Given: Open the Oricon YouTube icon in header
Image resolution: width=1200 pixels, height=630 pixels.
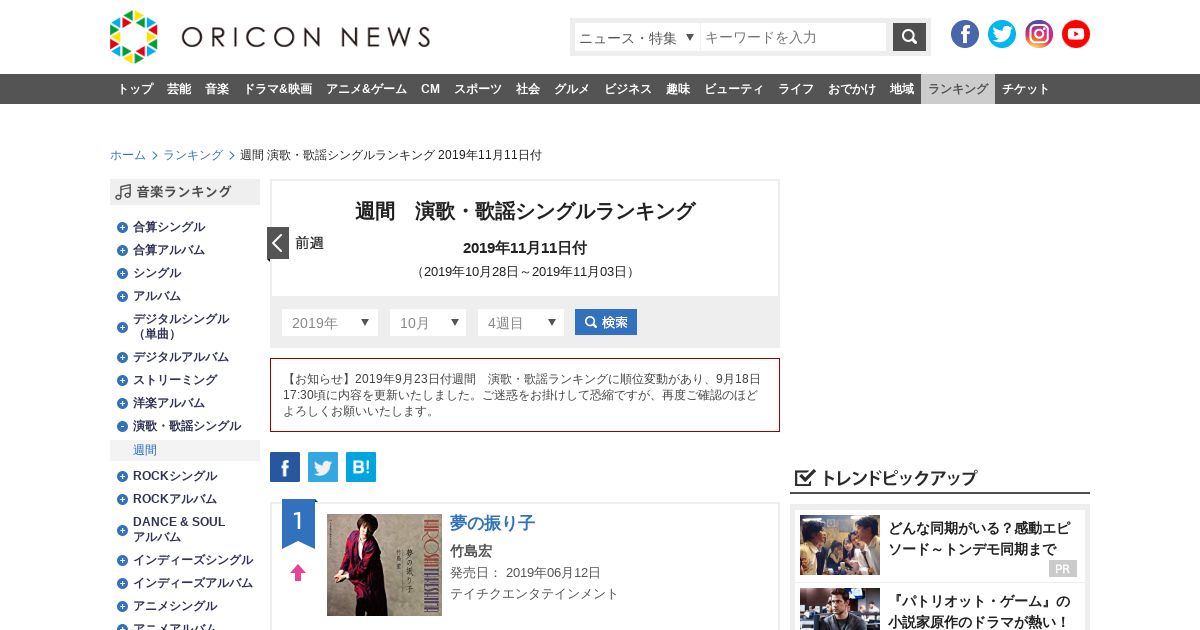Looking at the screenshot, I should (x=1076, y=34).
